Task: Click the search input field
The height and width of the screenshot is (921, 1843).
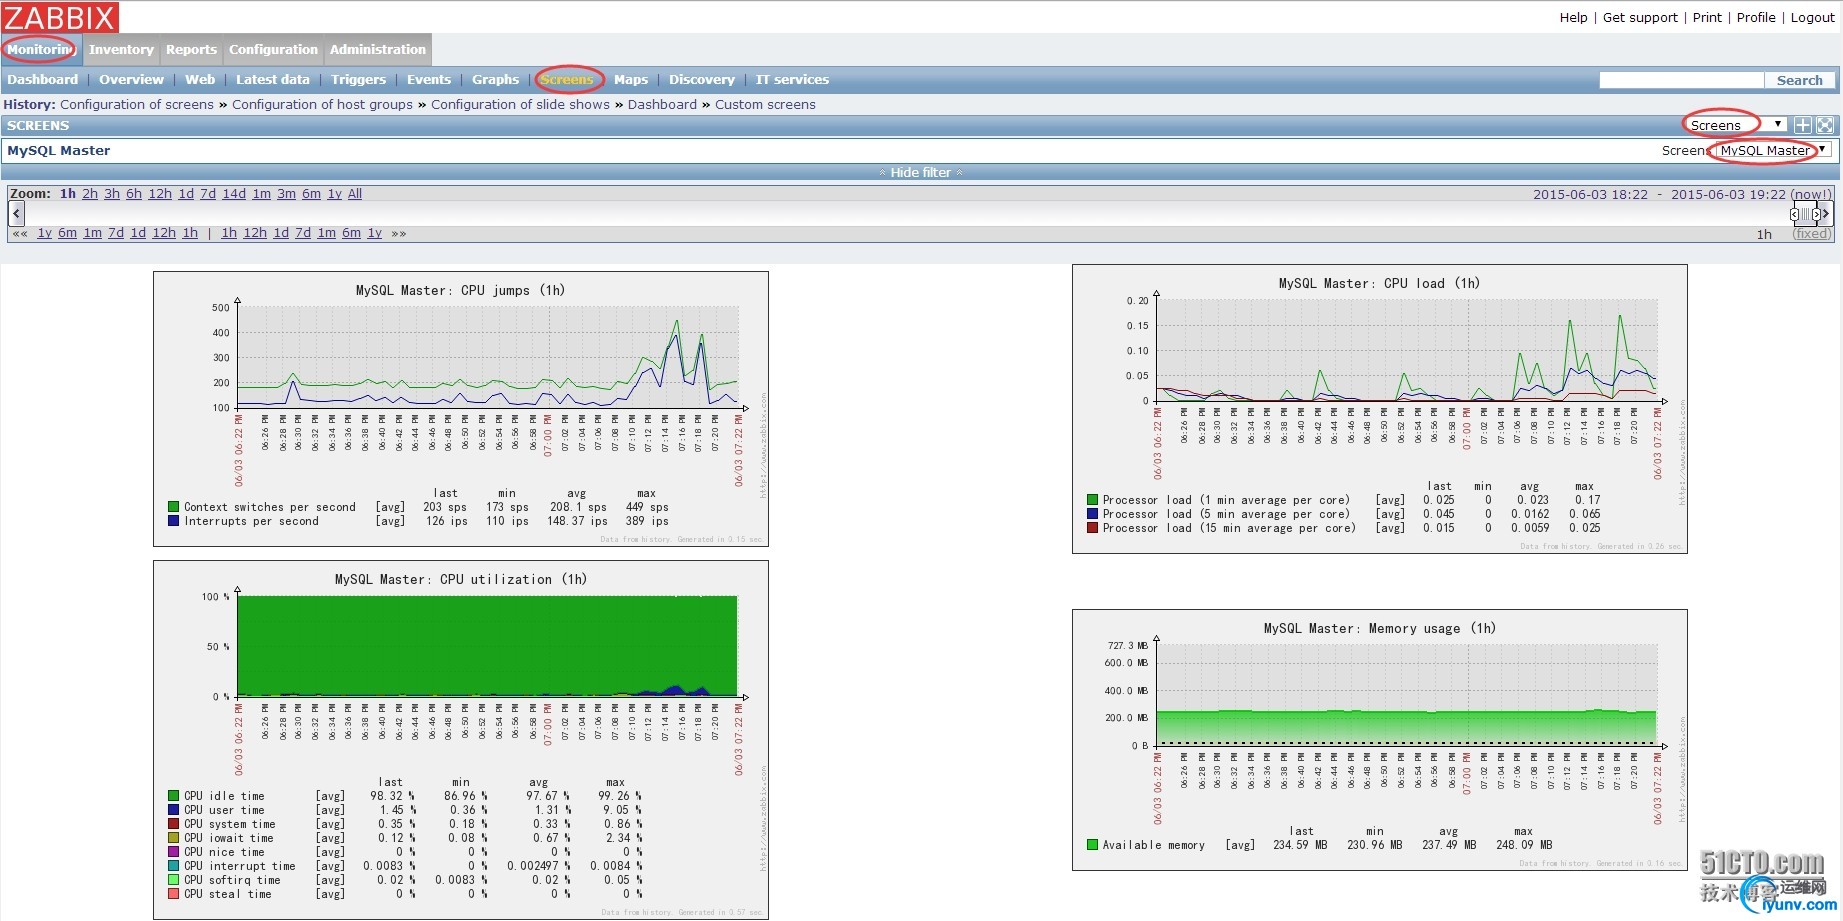Action: click(1681, 80)
